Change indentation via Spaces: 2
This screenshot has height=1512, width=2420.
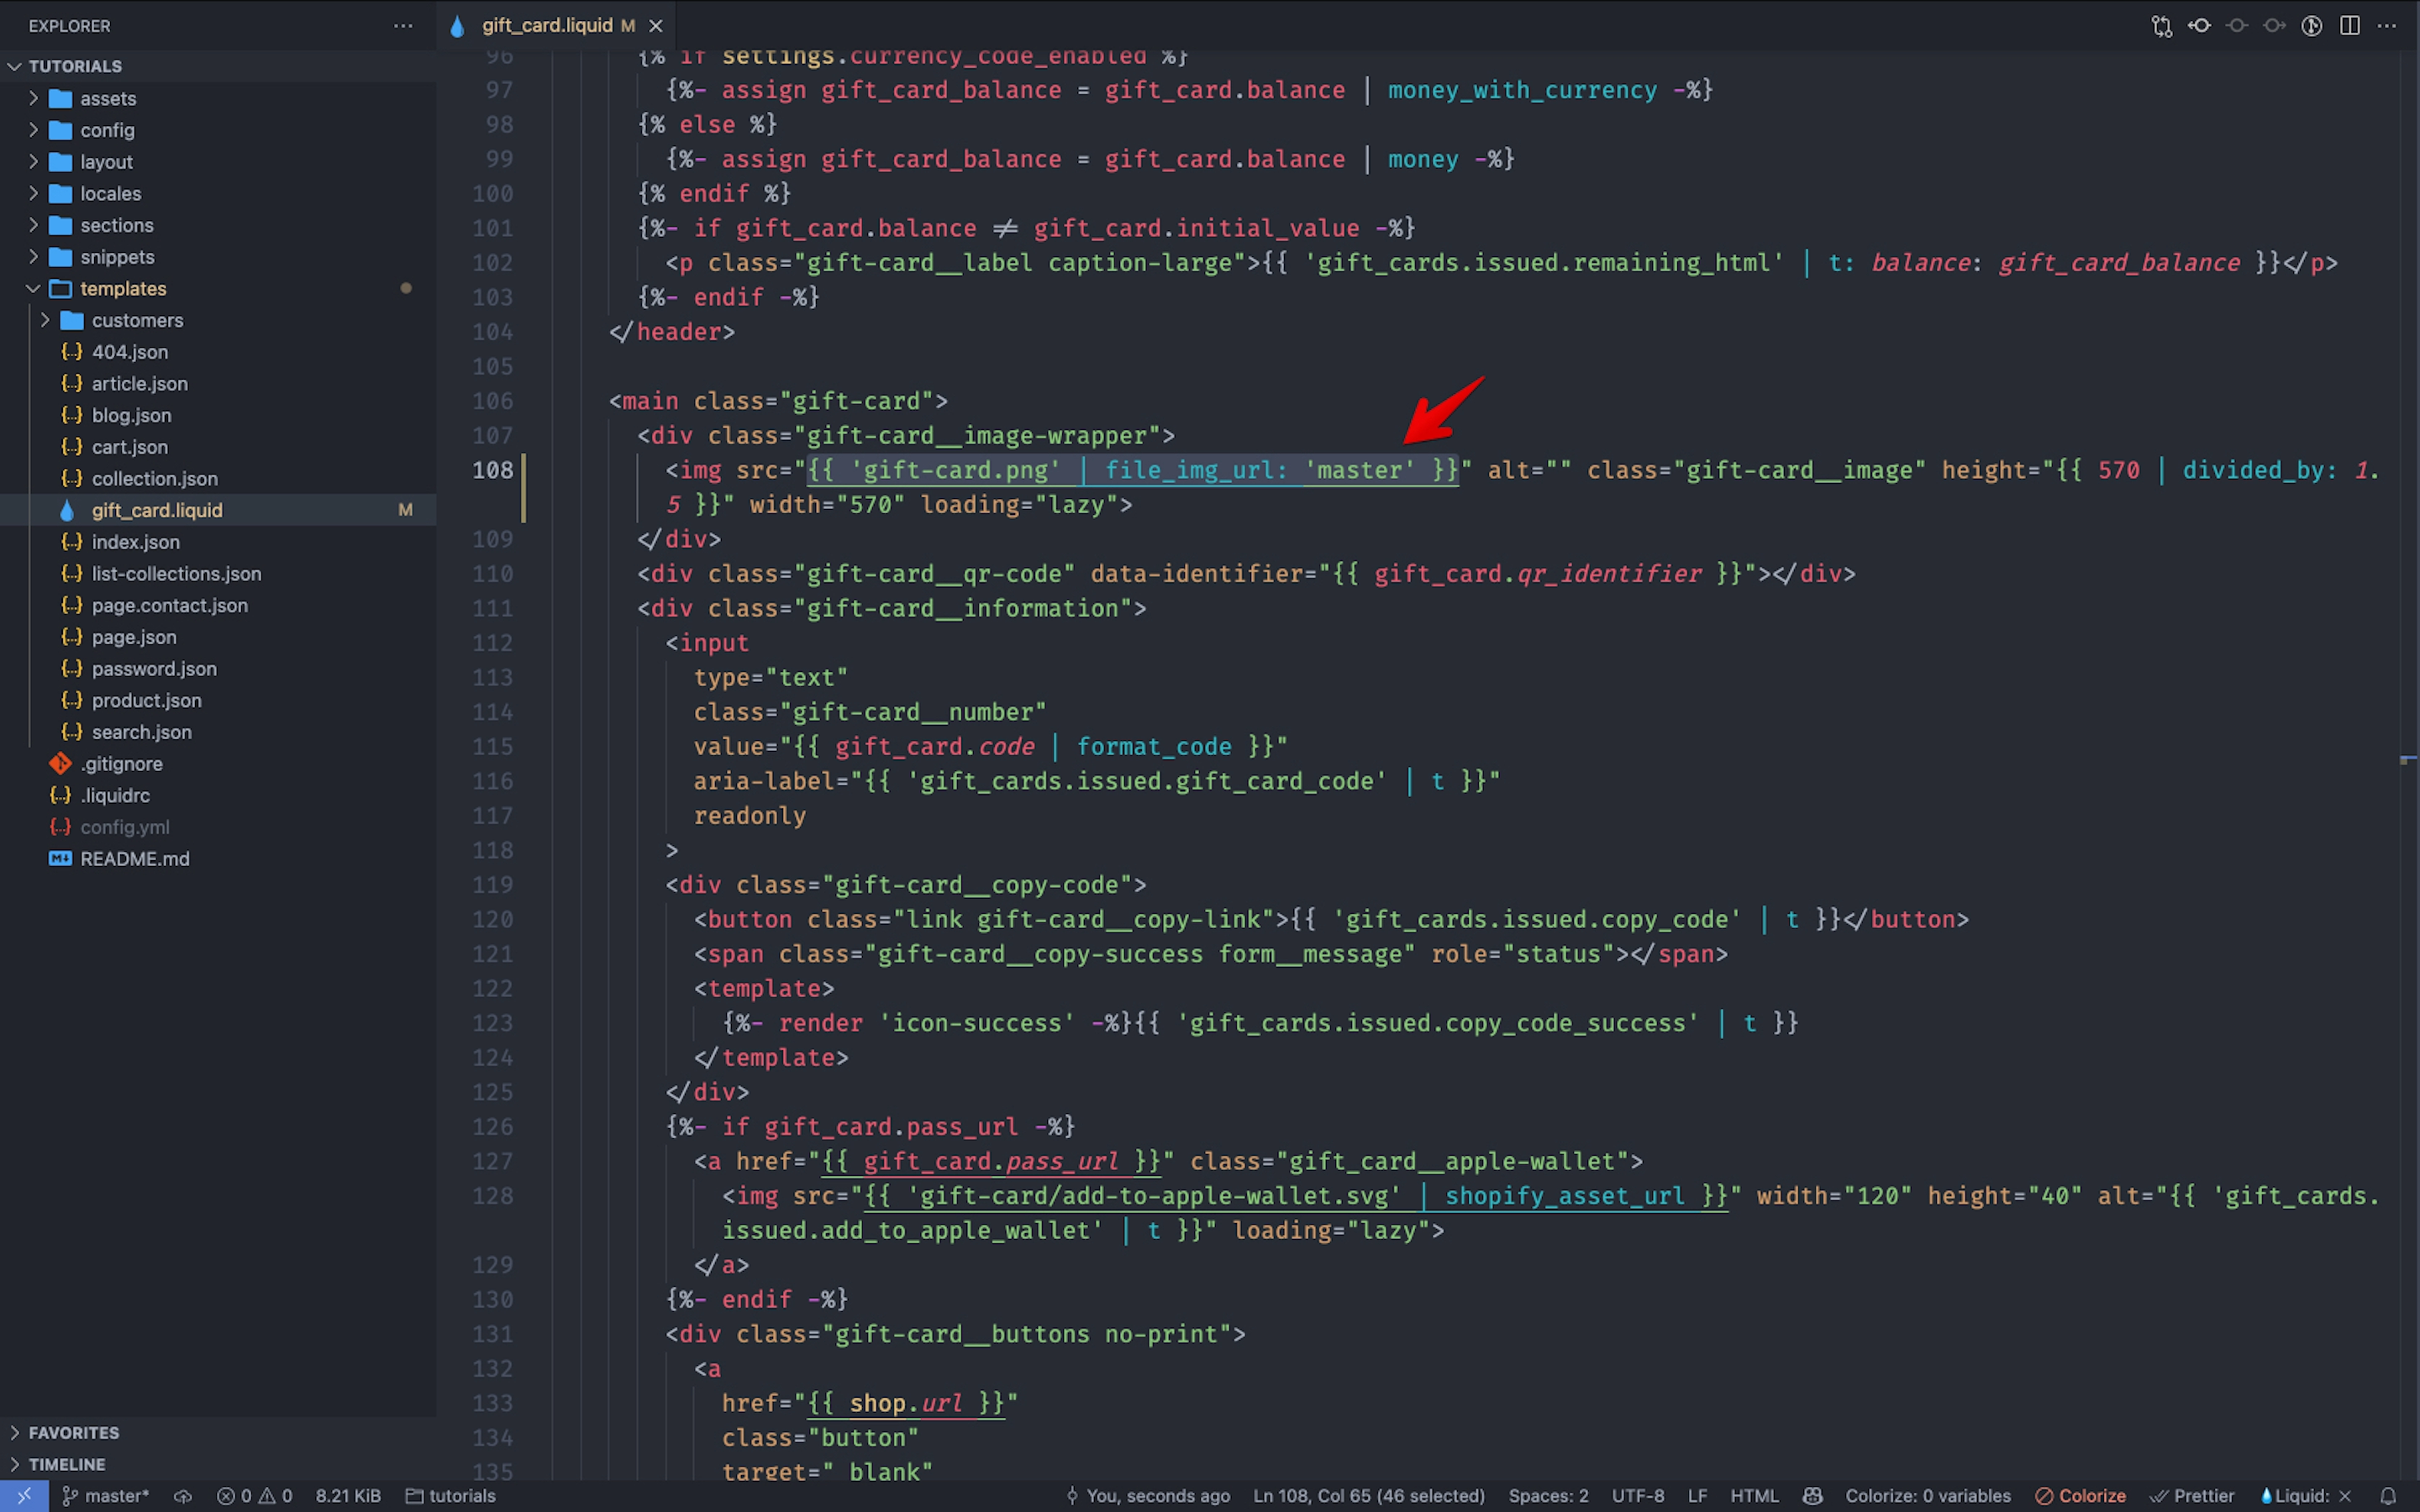(1548, 1496)
